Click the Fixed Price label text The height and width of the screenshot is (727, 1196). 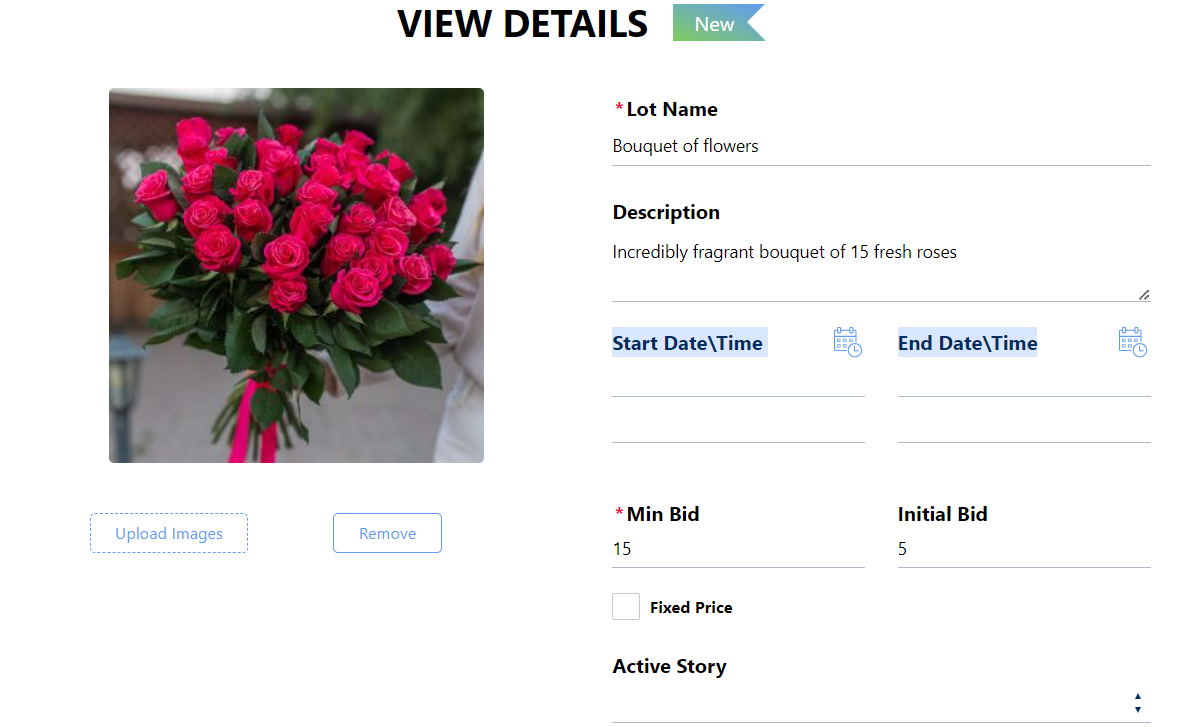(x=691, y=607)
